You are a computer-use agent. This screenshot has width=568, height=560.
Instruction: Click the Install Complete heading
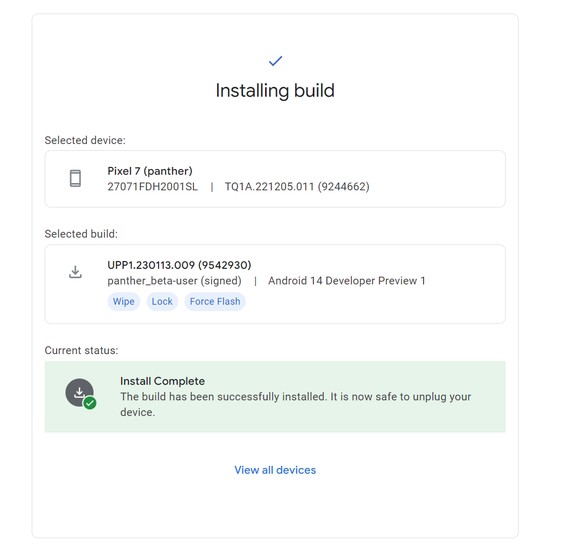(x=162, y=381)
